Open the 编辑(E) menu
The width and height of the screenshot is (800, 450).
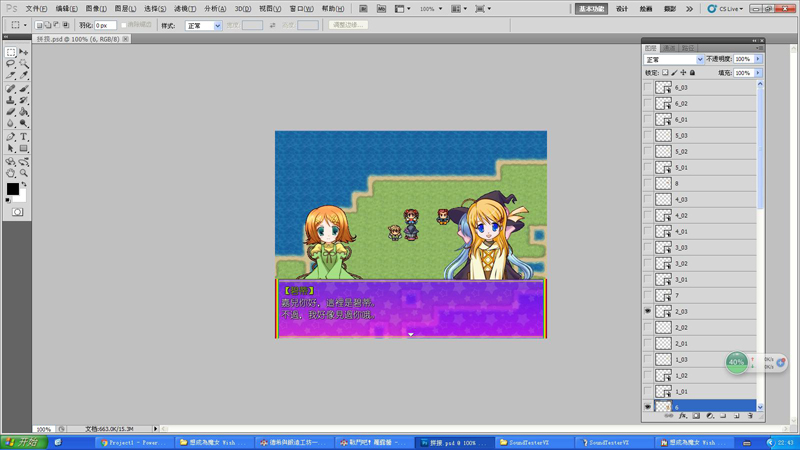pos(66,9)
